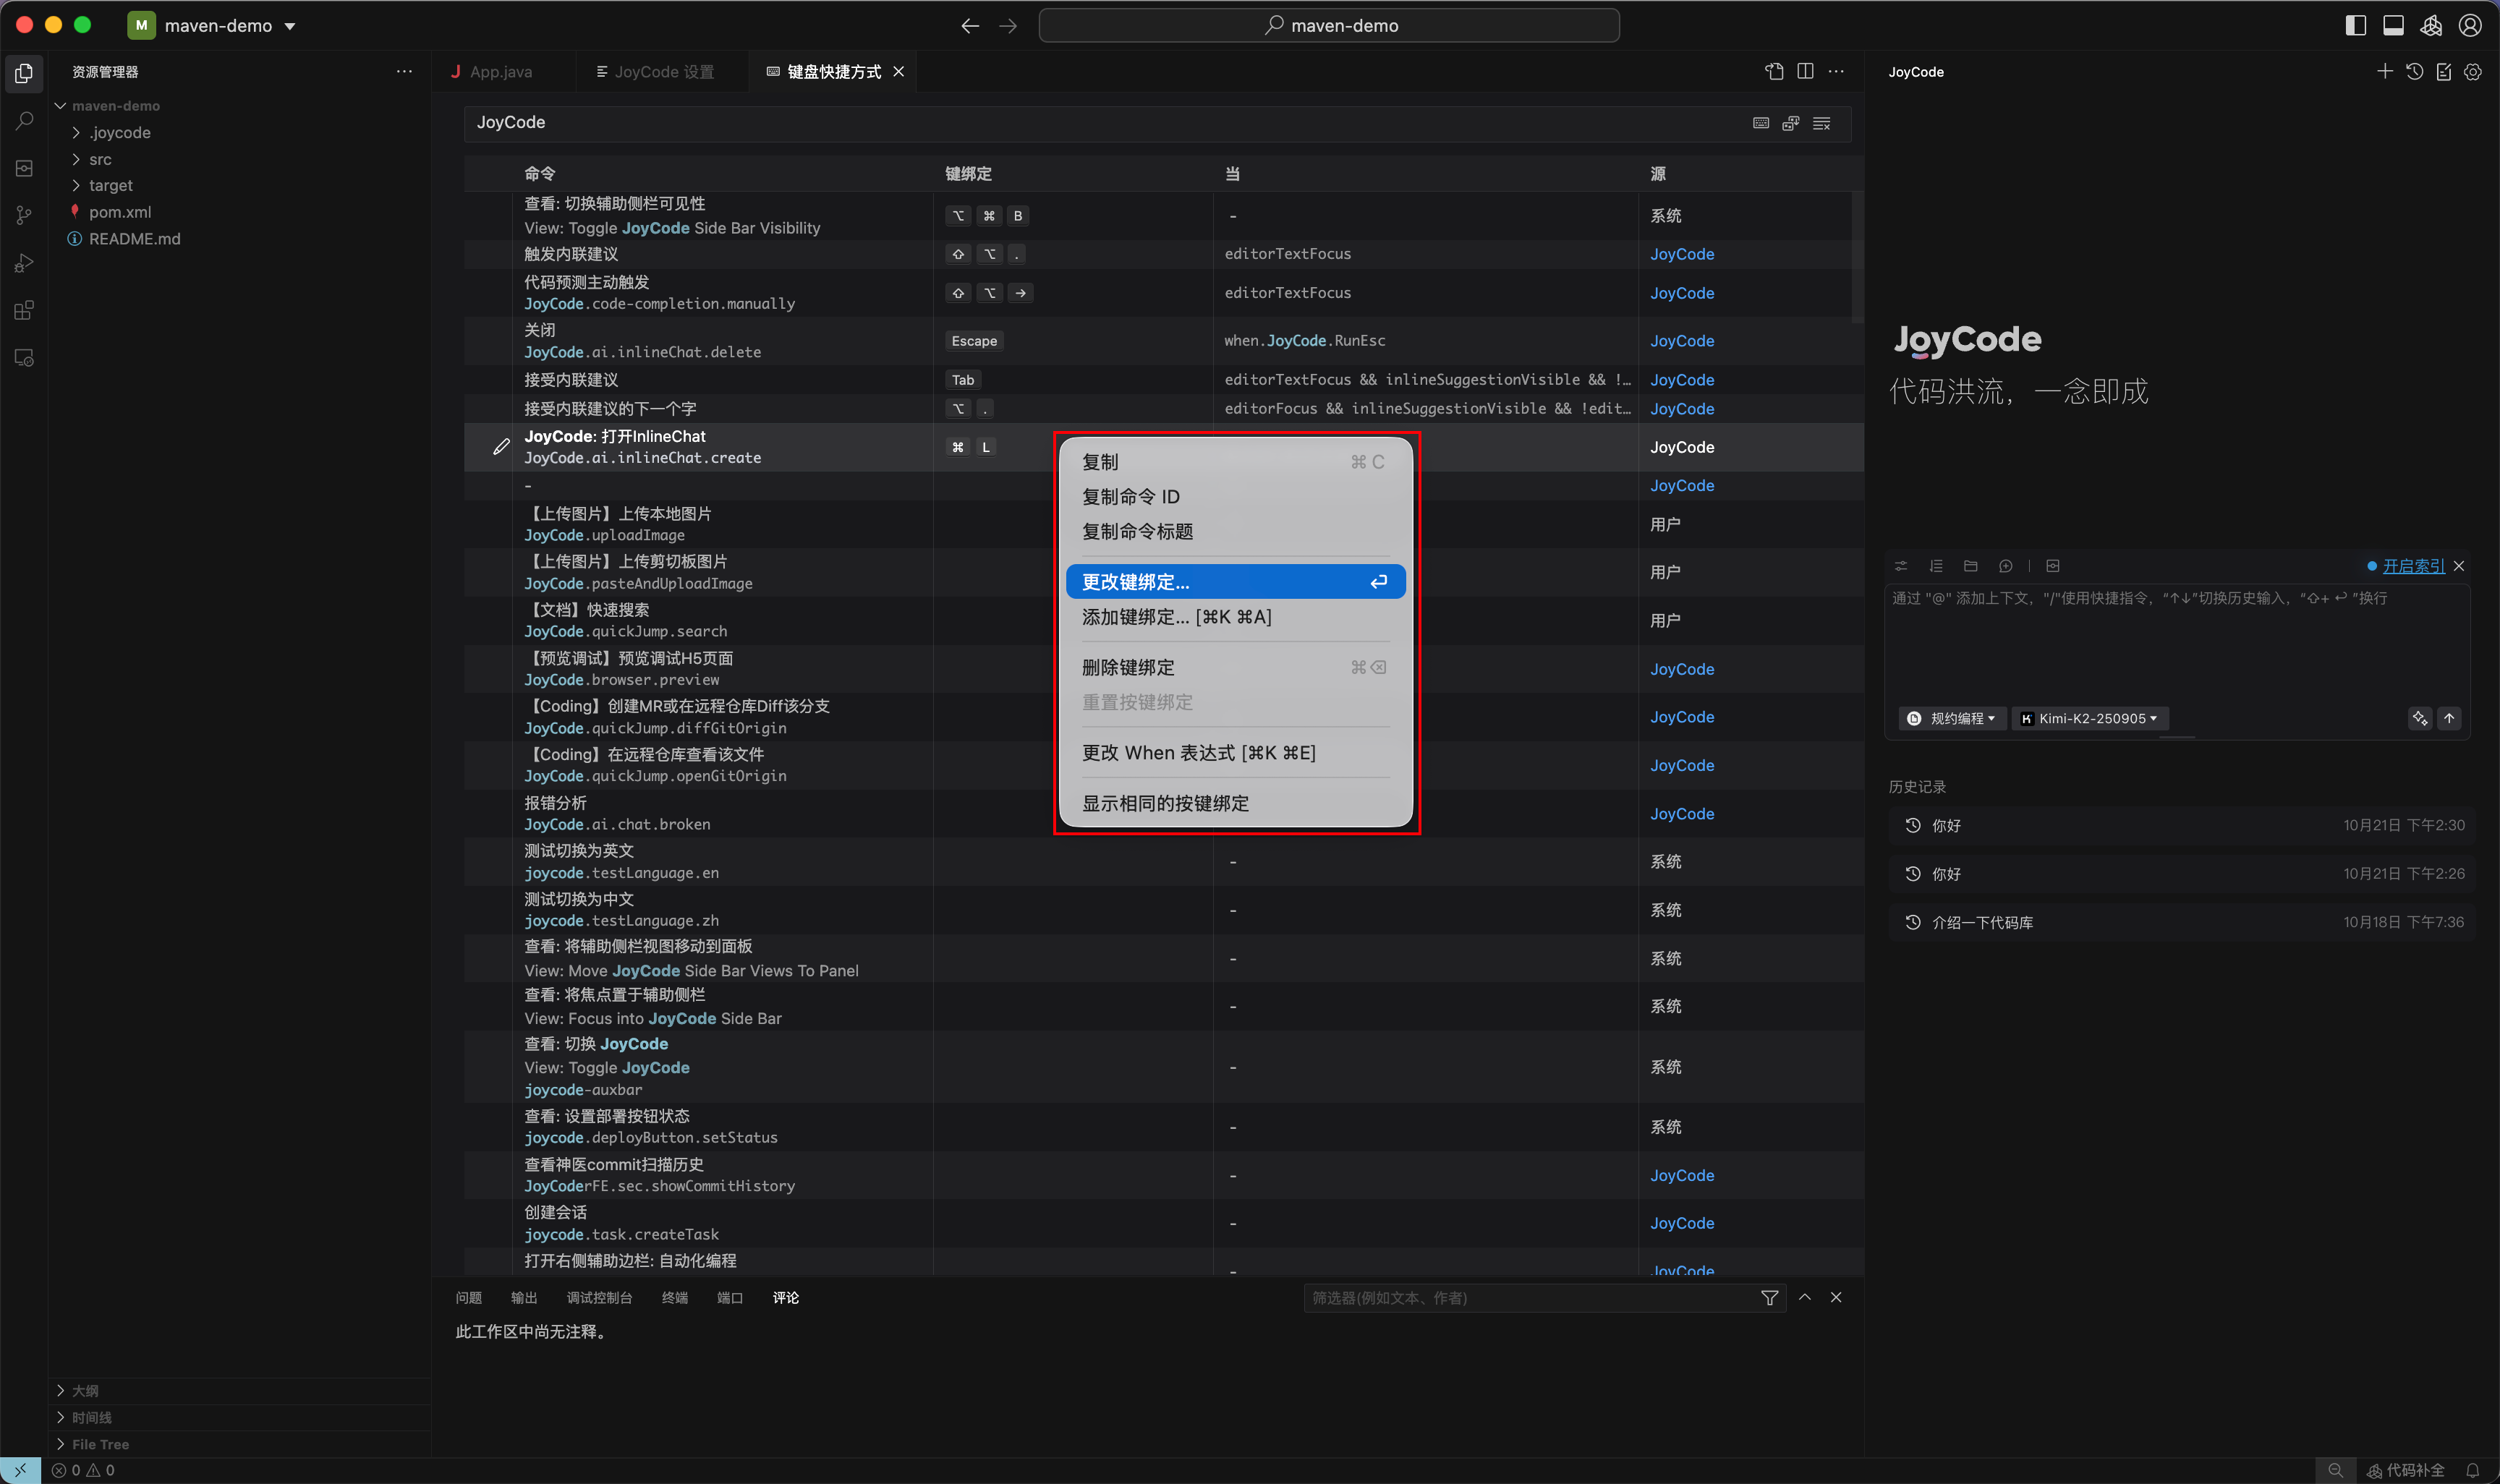The image size is (2500, 1484).
Task: Choose 更改键绑定... in the context menu
Action: [x=1235, y=582]
